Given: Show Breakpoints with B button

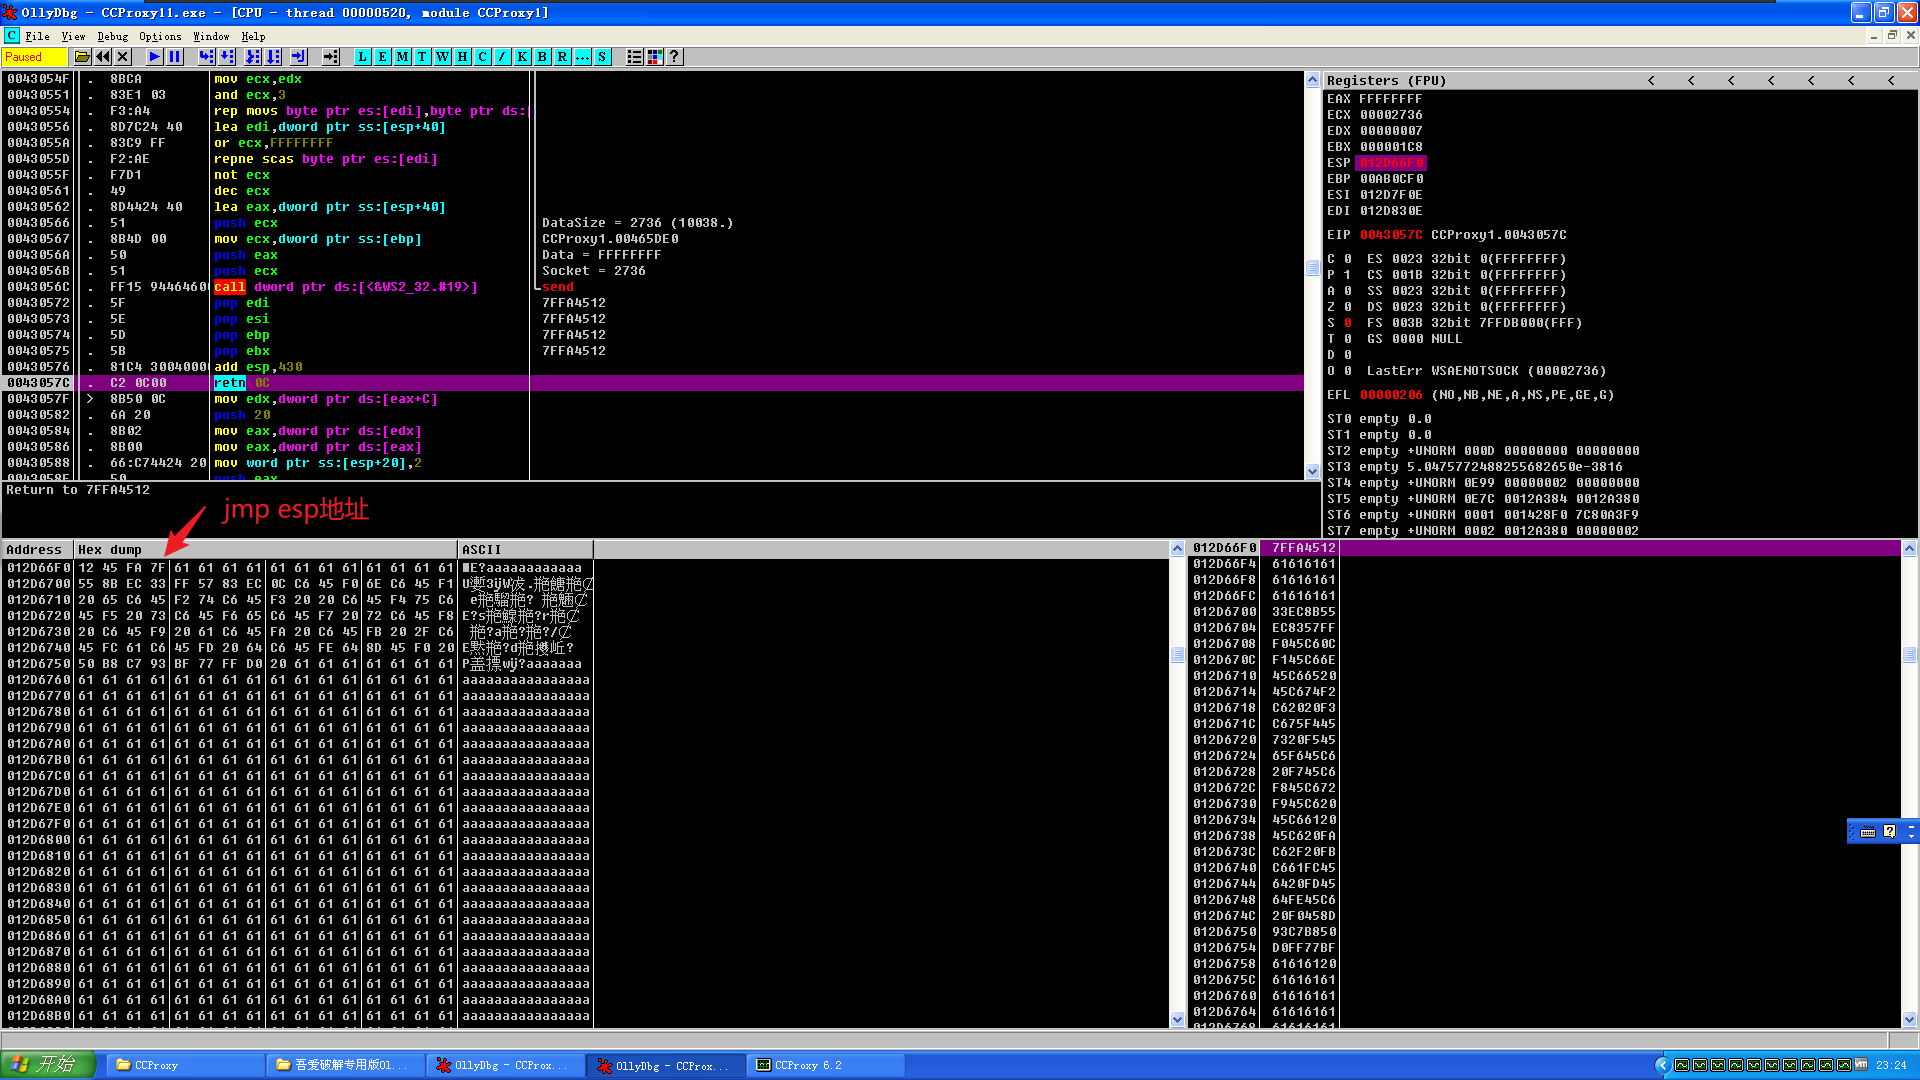Looking at the screenshot, I should click(542, 57).
